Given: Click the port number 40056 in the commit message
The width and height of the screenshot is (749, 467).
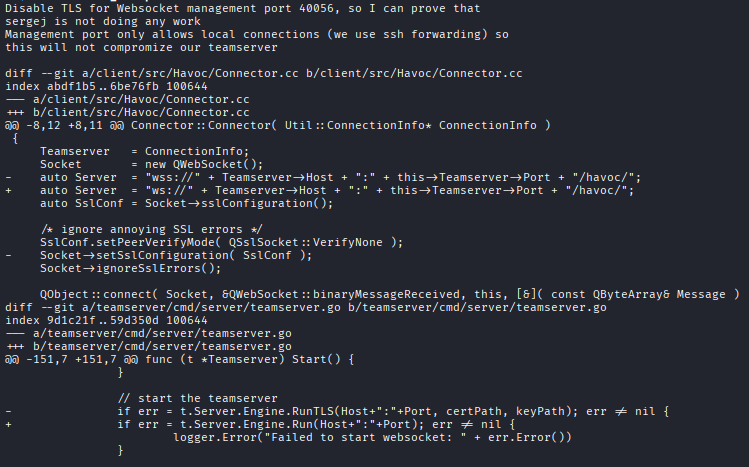Looking at the screenshot, I should tap(316, 8).
